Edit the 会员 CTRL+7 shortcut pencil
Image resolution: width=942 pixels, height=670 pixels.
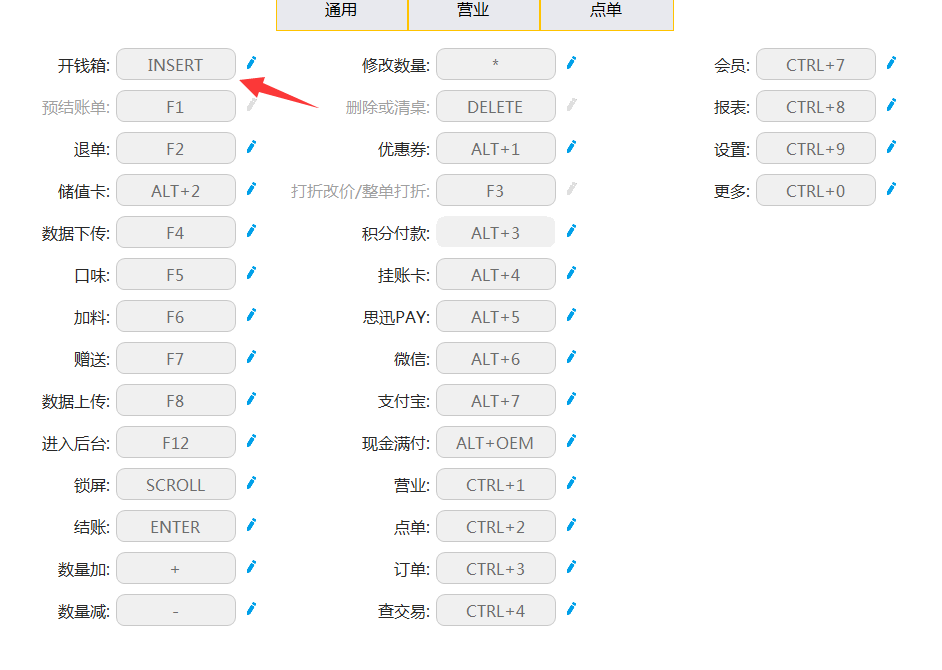tap(891, 63)
